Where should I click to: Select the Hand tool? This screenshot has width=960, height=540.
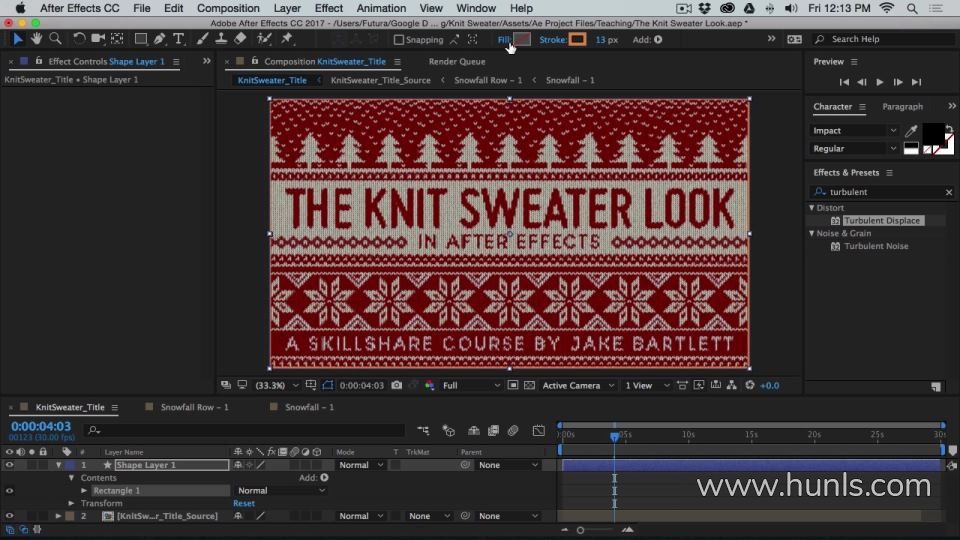click(x=36, y=39)
